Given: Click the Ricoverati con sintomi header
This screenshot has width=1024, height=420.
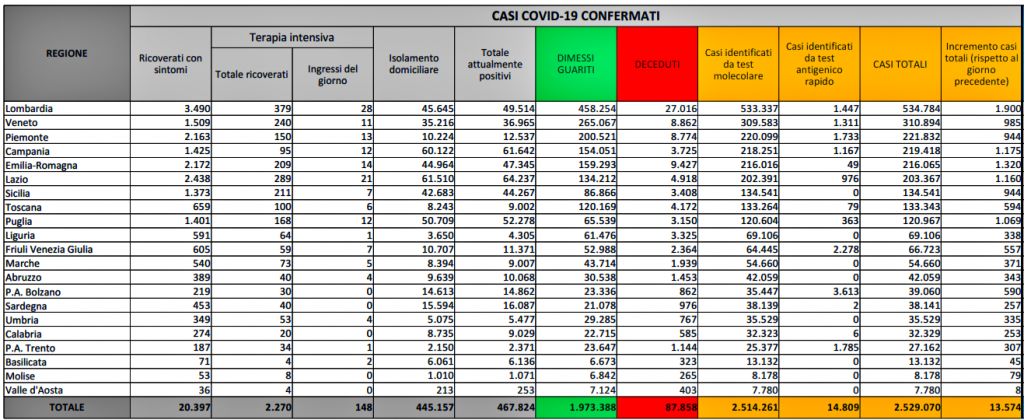Looking at the screenshot, I should pos(171,64).
